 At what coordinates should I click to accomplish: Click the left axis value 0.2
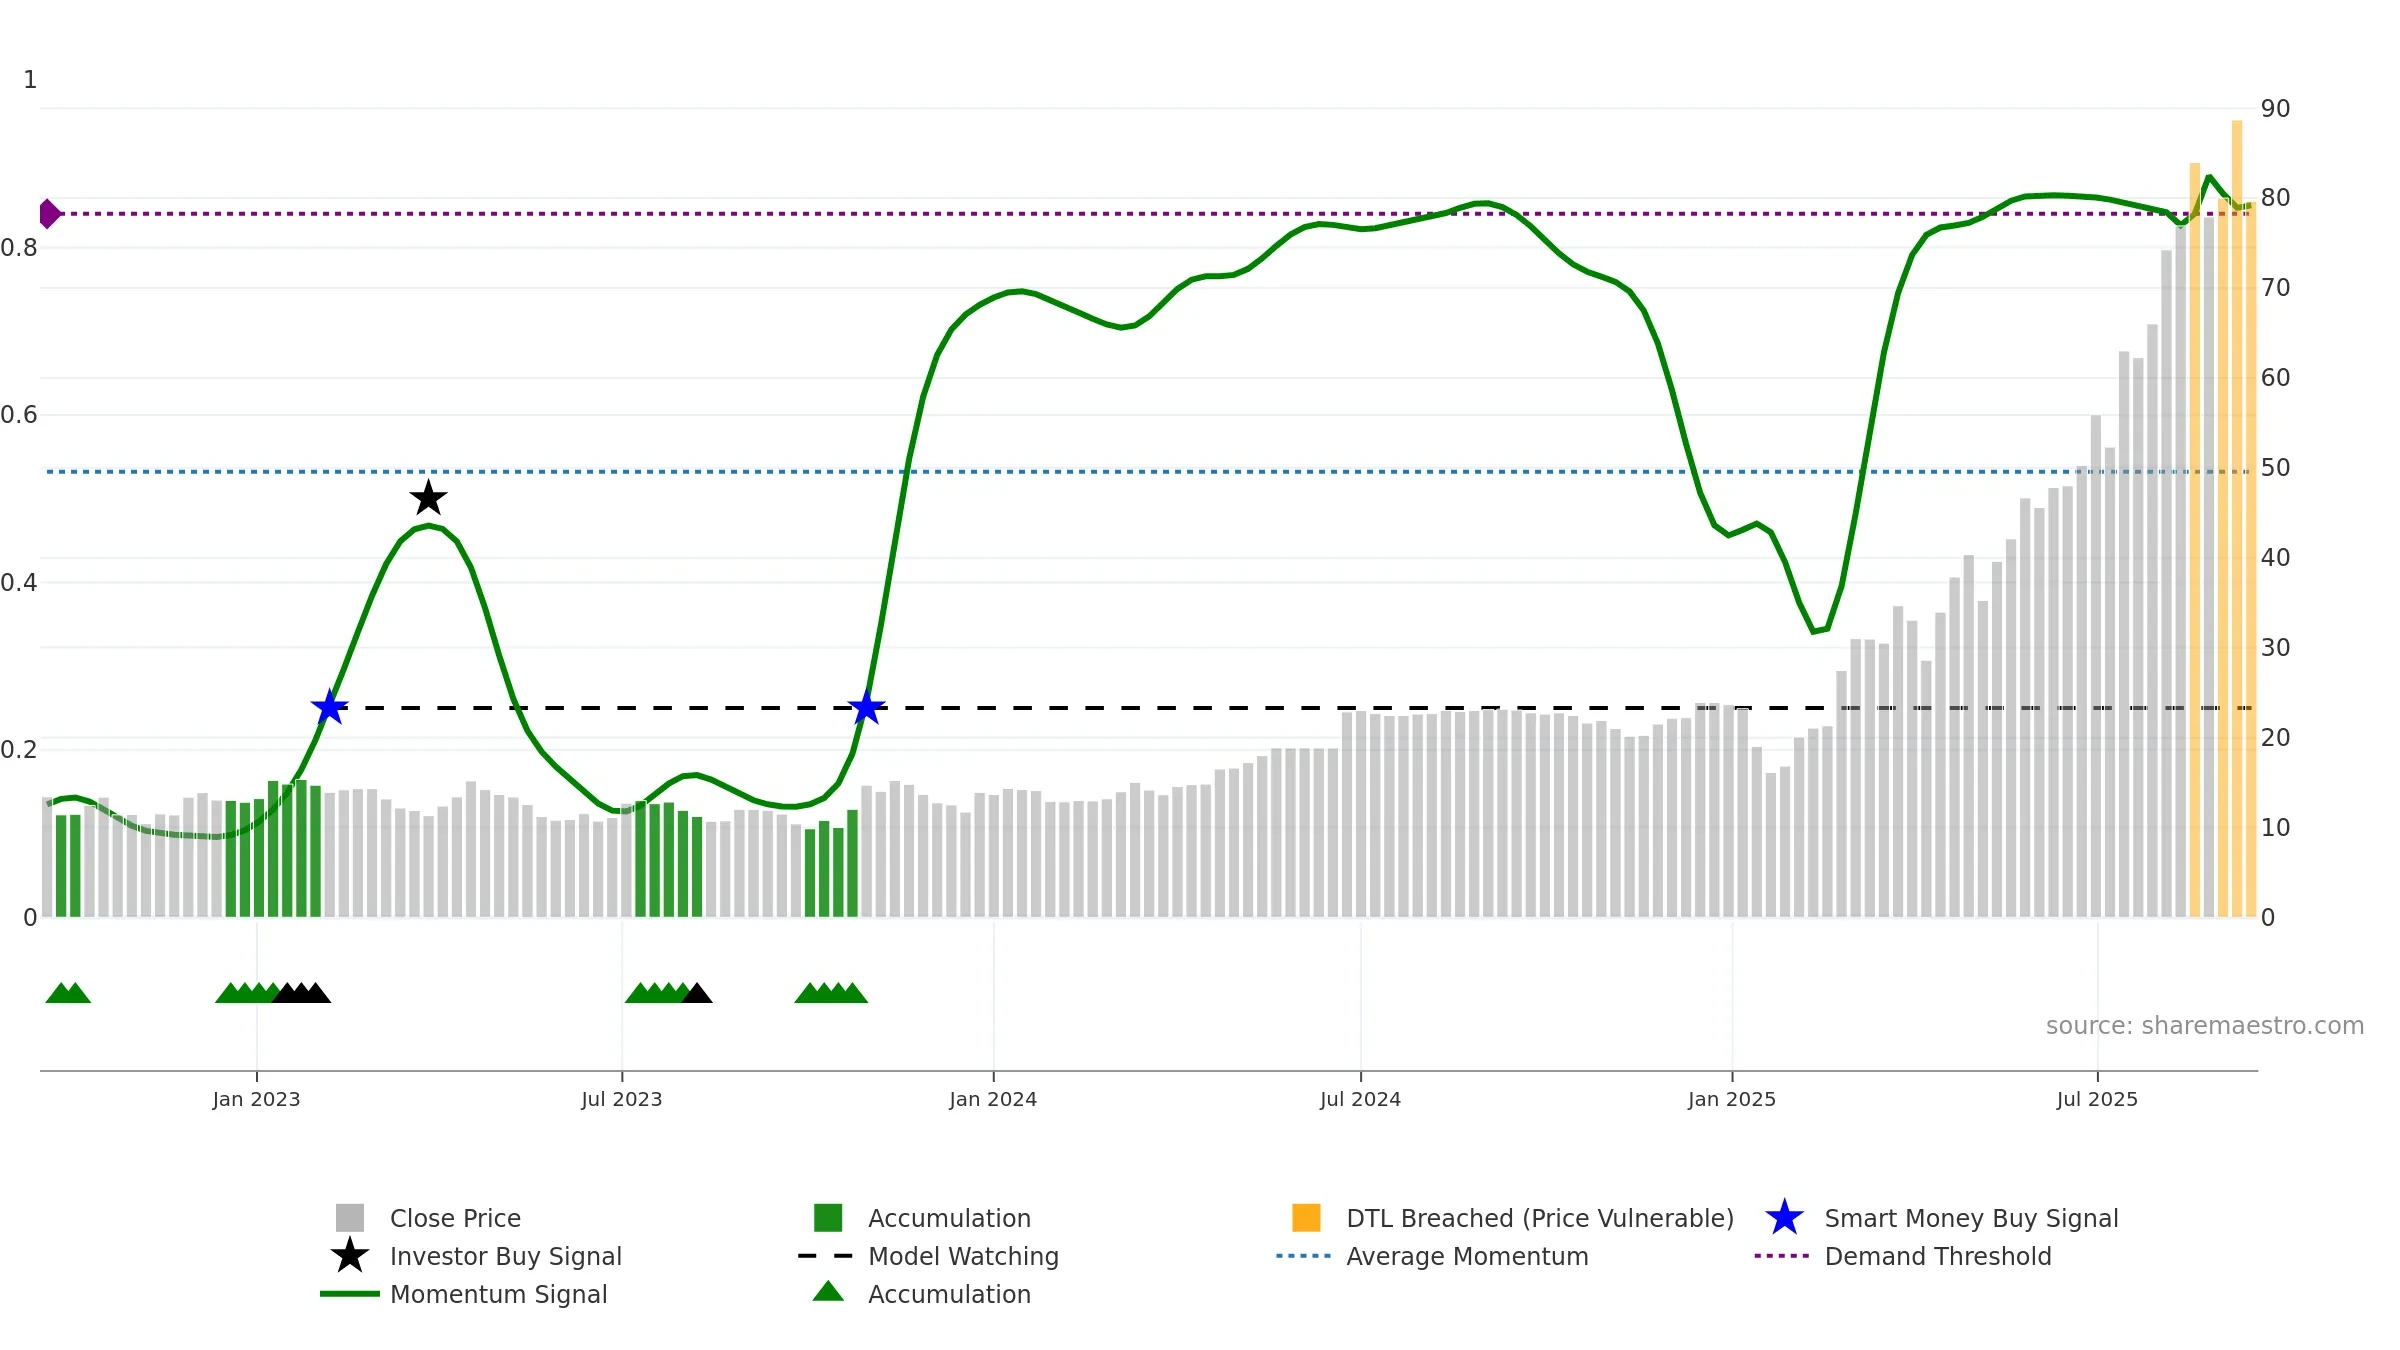19,750
